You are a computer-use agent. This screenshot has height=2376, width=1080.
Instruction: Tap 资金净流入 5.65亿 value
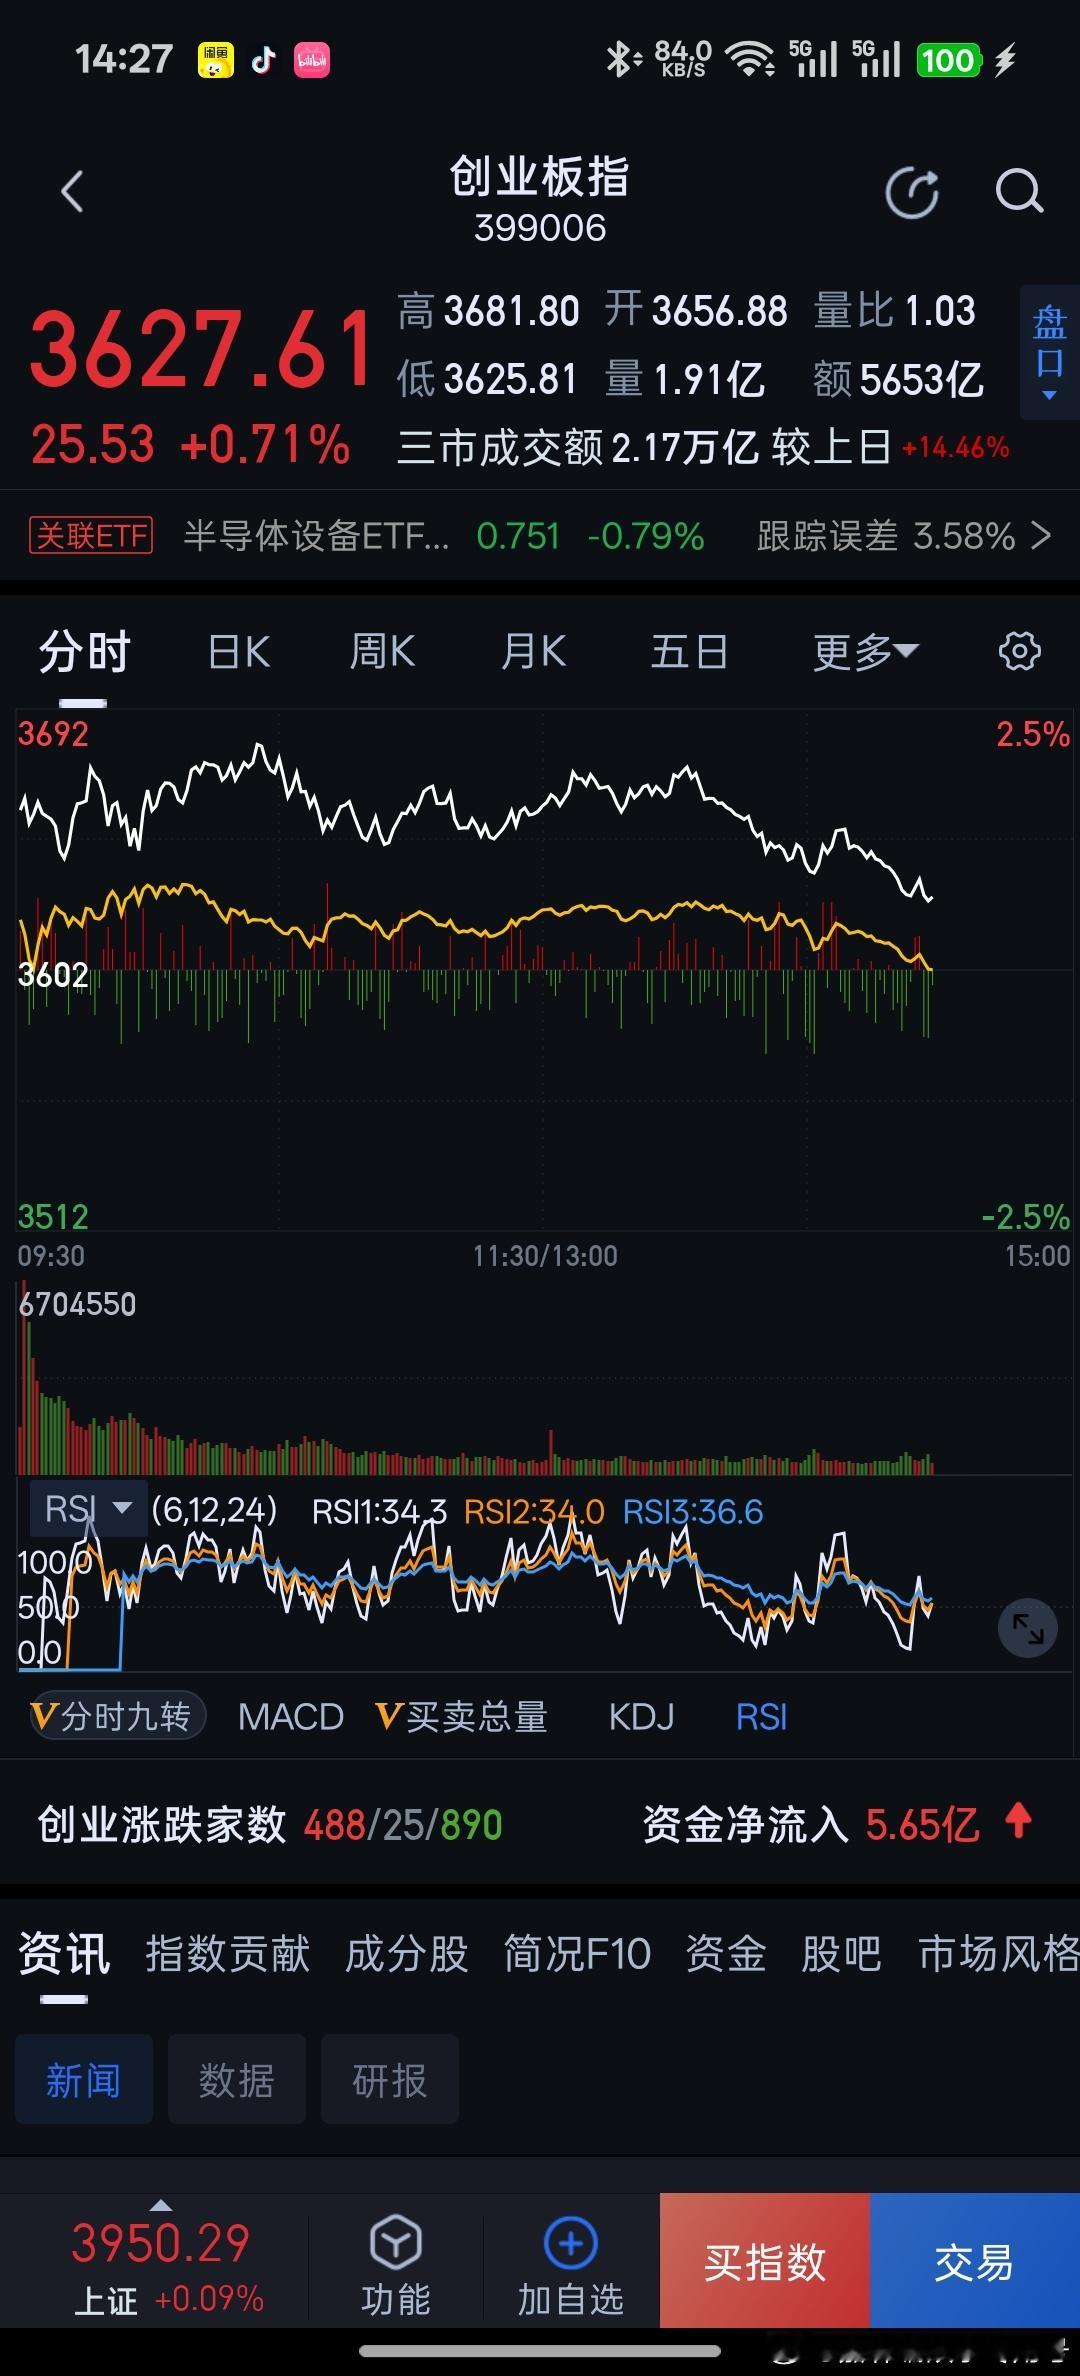coord(922,1824)
